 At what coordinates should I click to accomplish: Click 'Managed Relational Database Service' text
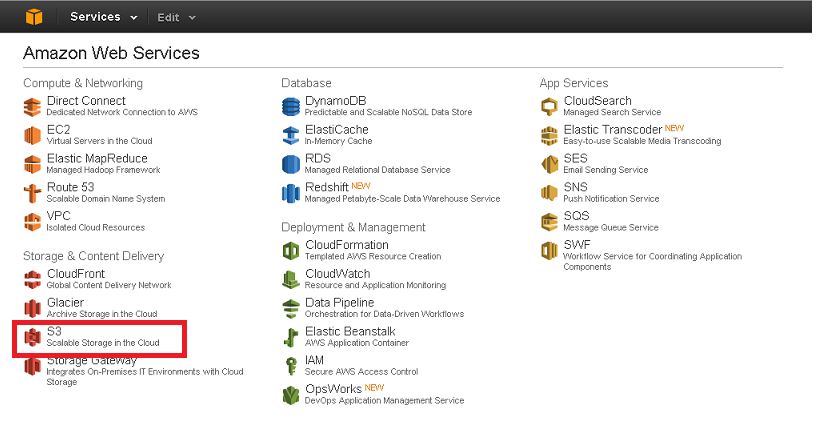[377, 169]
